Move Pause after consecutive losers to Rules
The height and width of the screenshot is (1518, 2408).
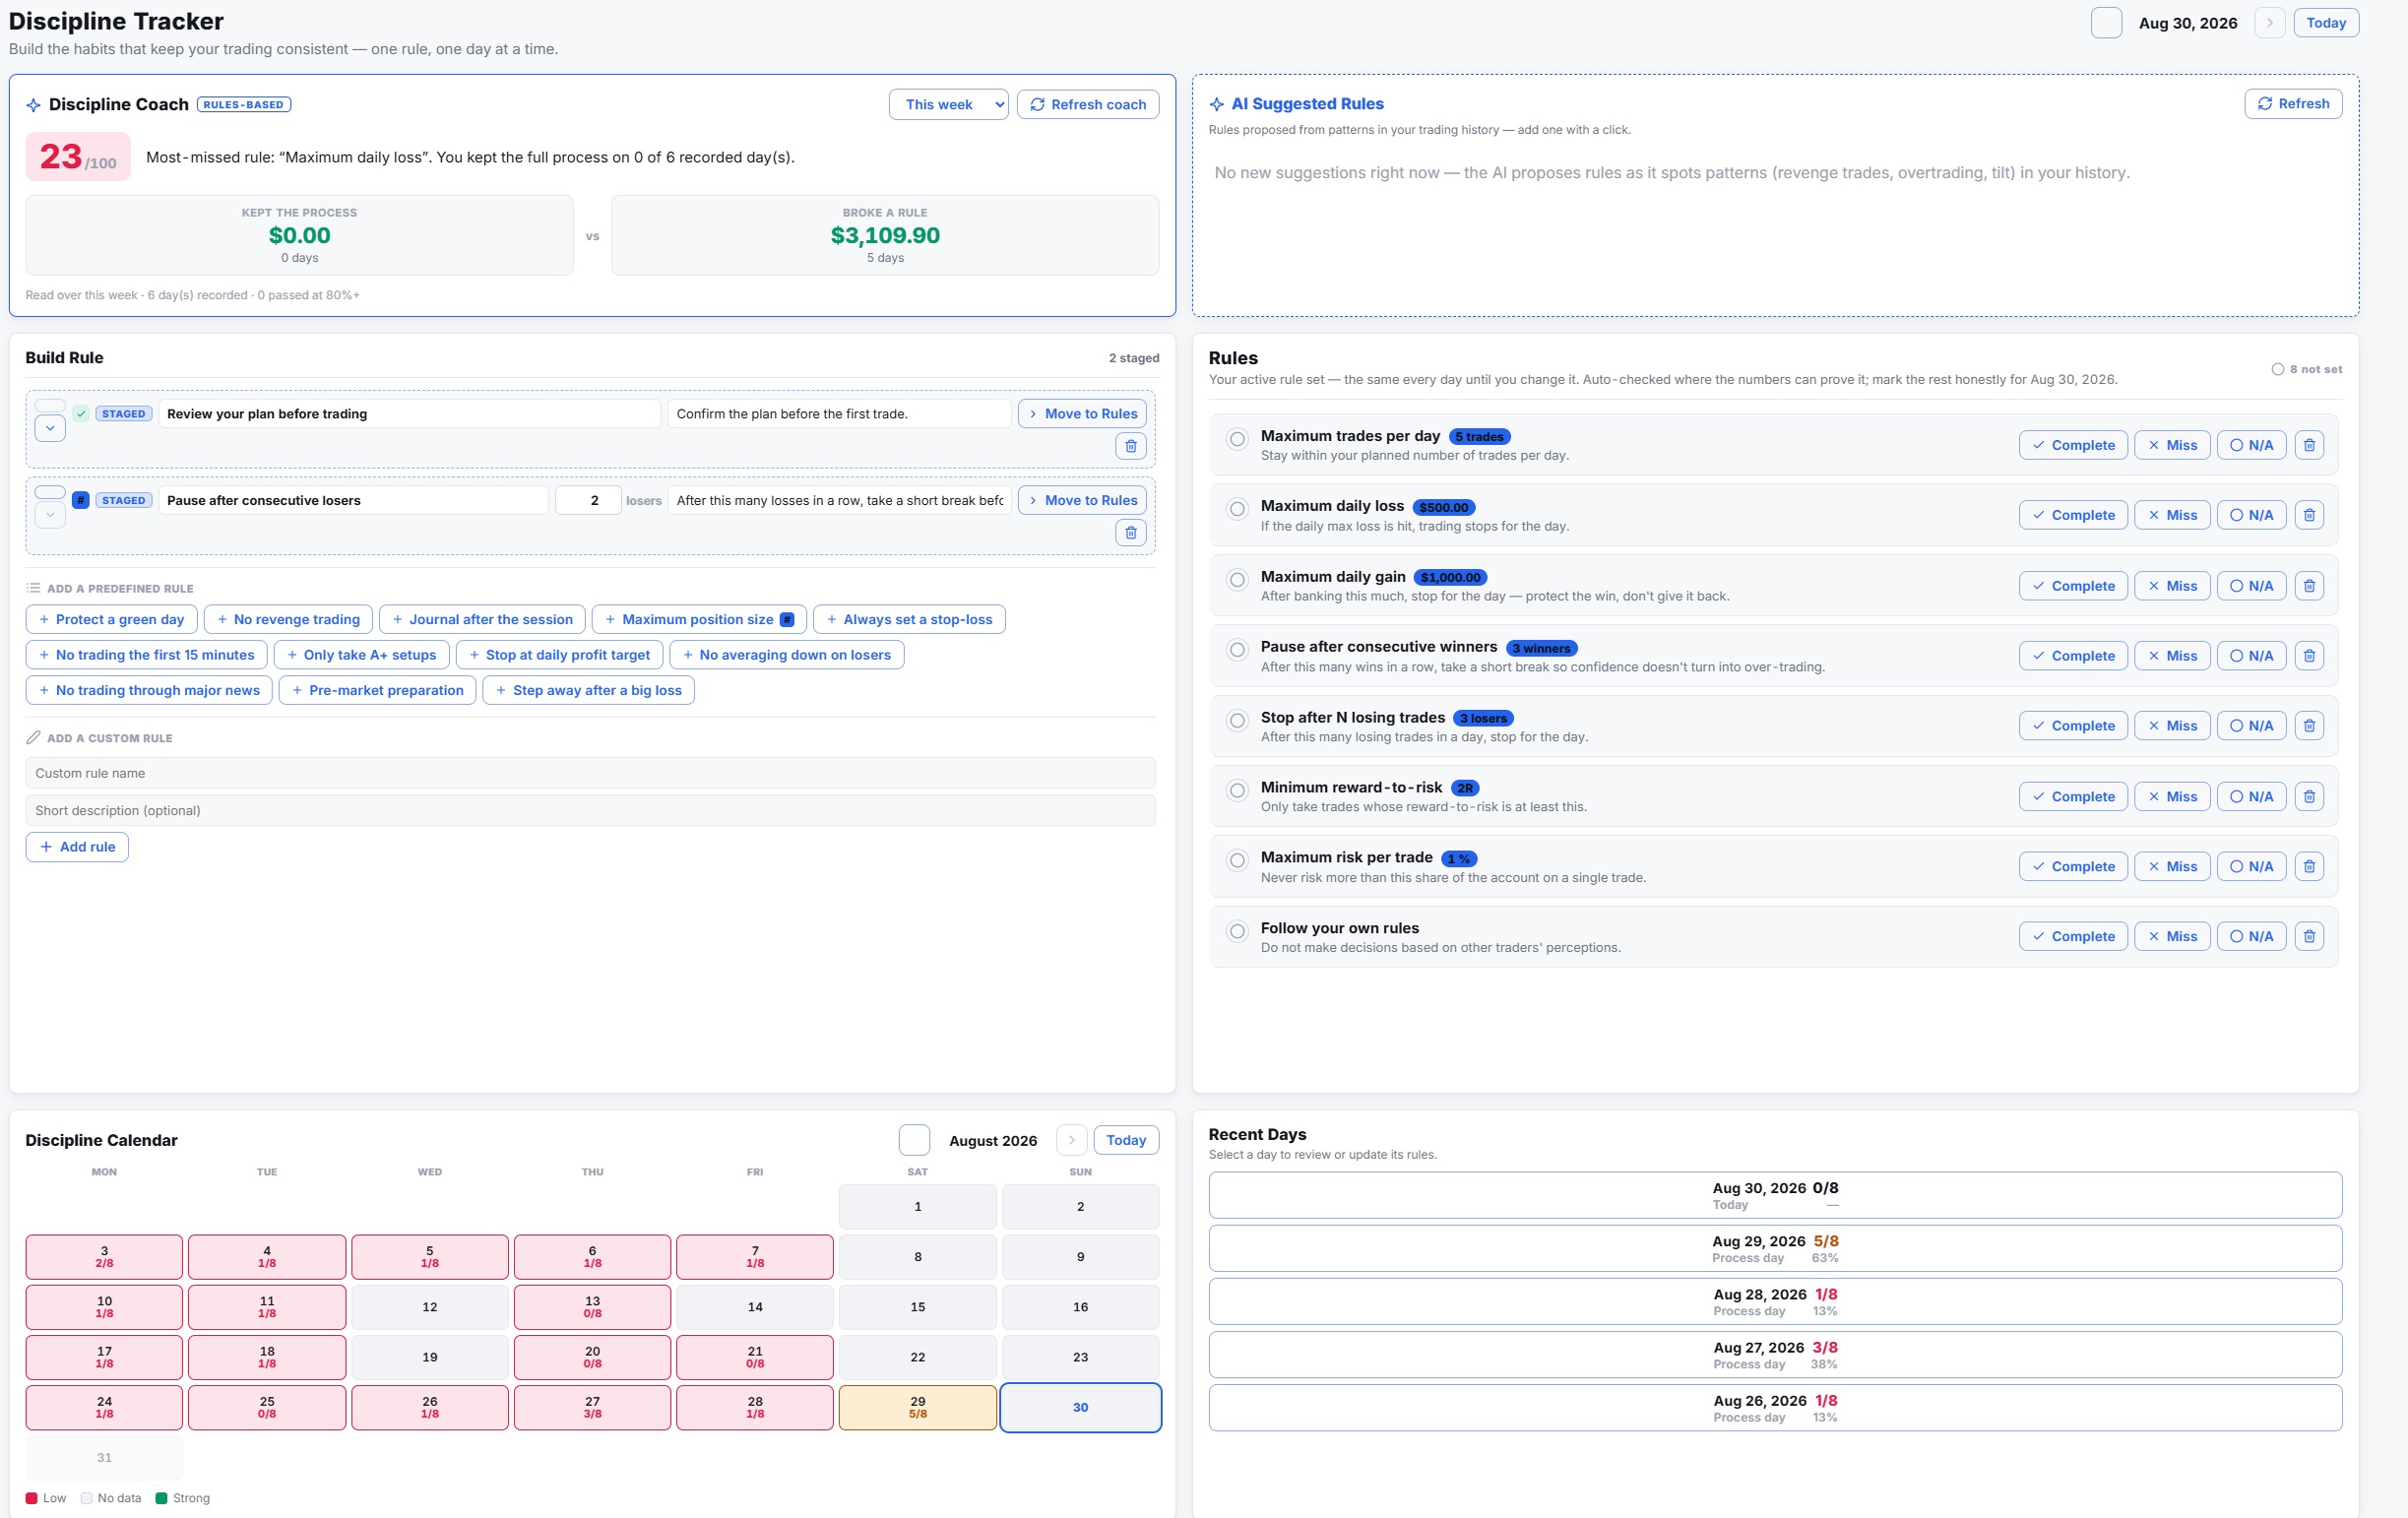[x=1082, y=500]
